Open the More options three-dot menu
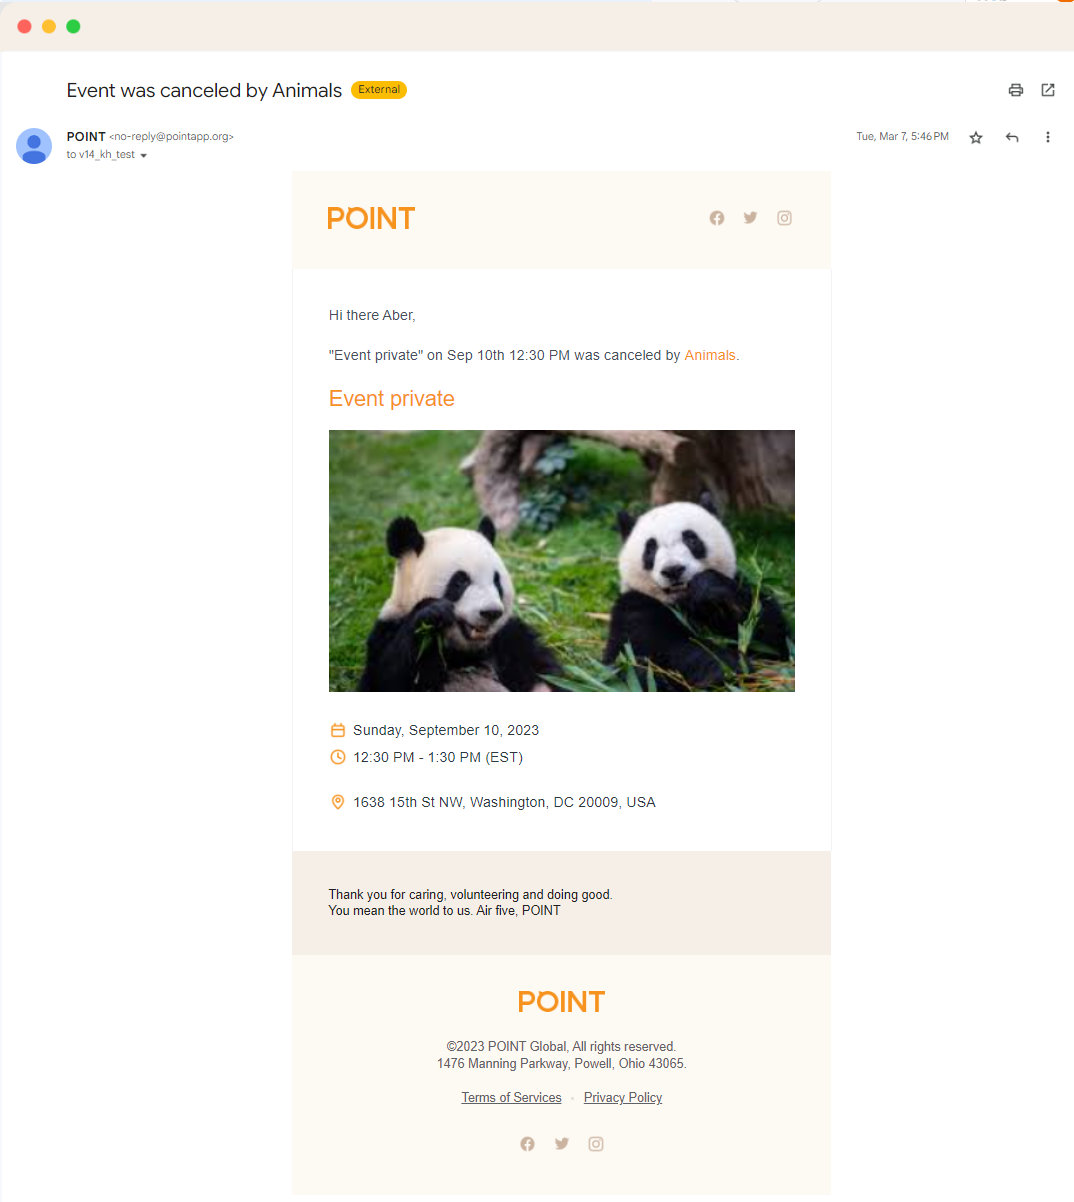 click(1048, 137)
